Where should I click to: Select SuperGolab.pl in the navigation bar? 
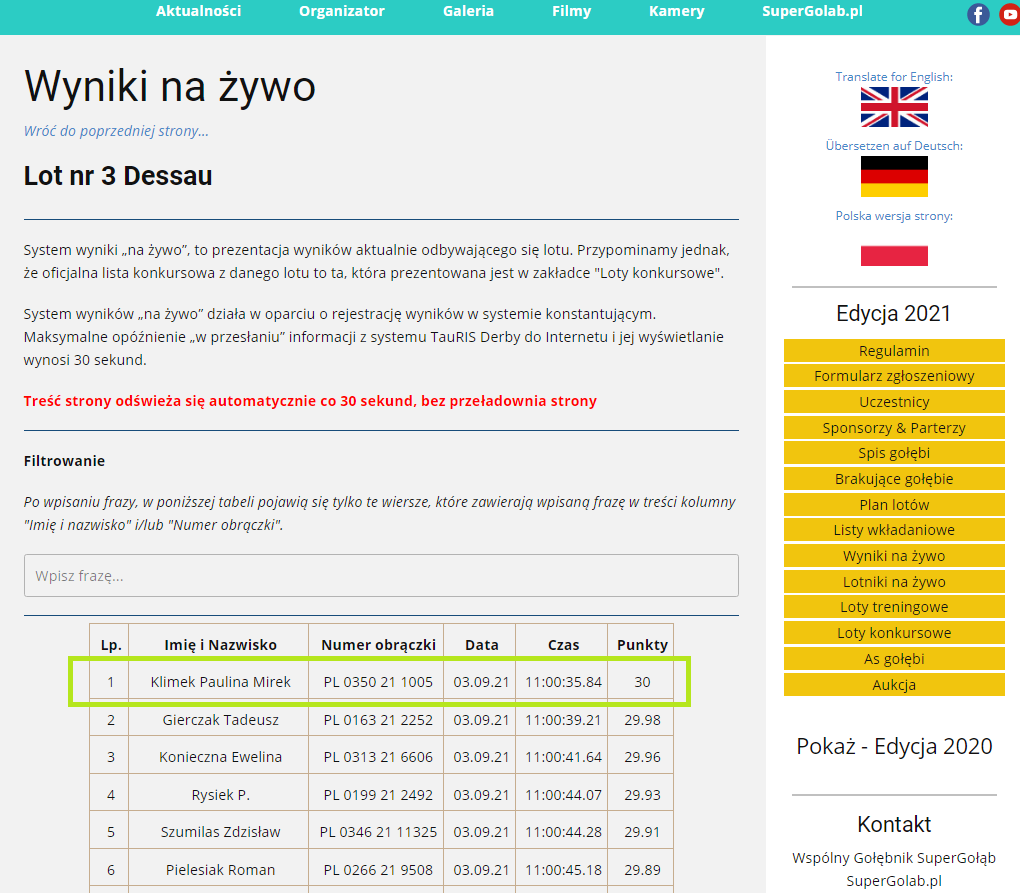(812, 12)
